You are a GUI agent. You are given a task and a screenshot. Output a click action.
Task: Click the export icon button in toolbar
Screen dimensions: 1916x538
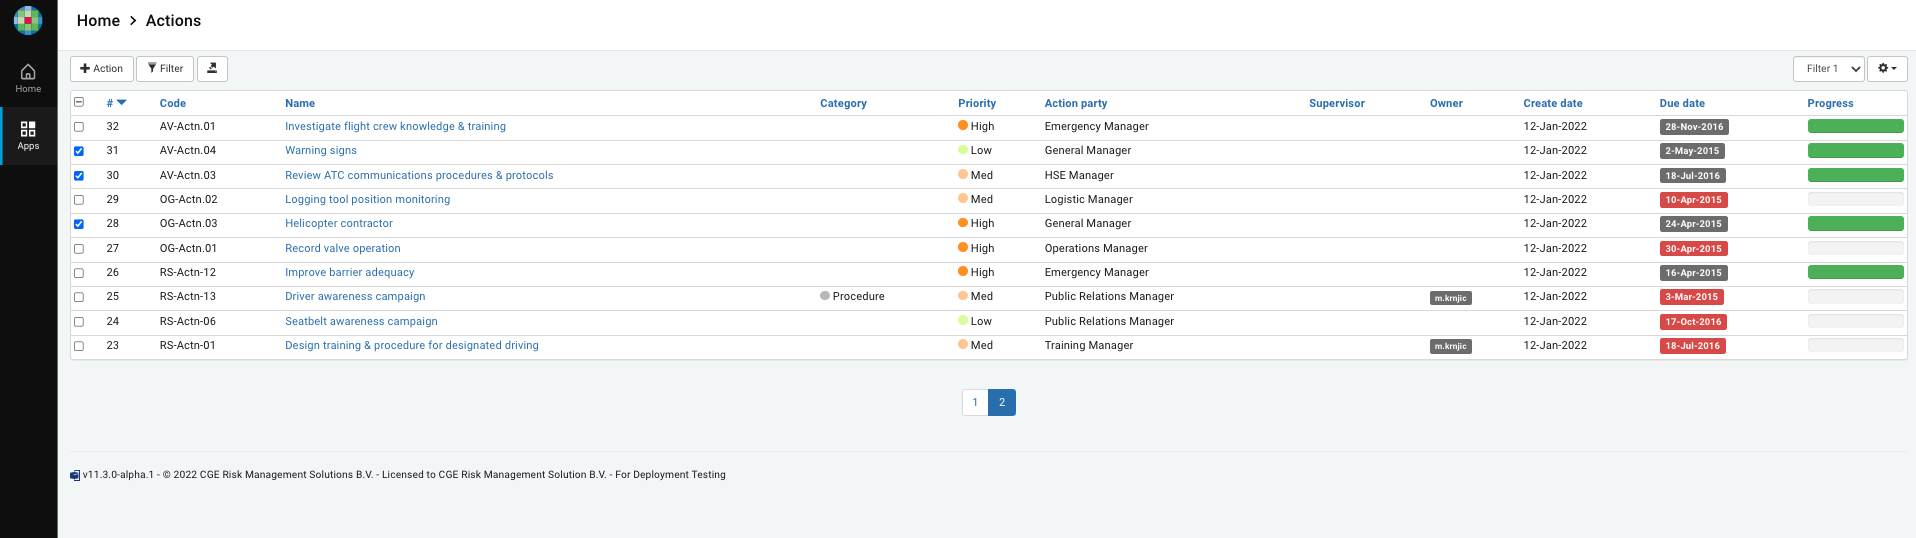[x=212, y=69]
